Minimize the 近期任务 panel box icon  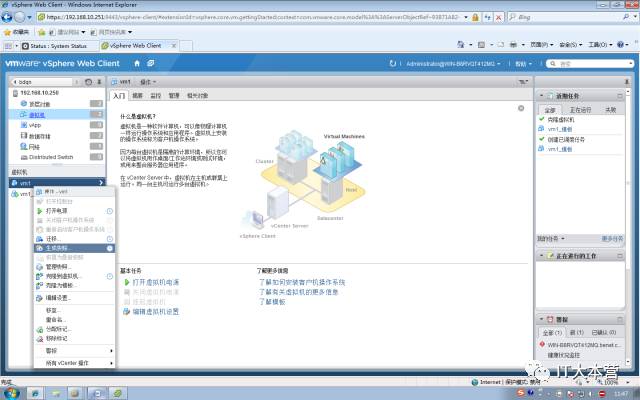(x=620, y=96)
